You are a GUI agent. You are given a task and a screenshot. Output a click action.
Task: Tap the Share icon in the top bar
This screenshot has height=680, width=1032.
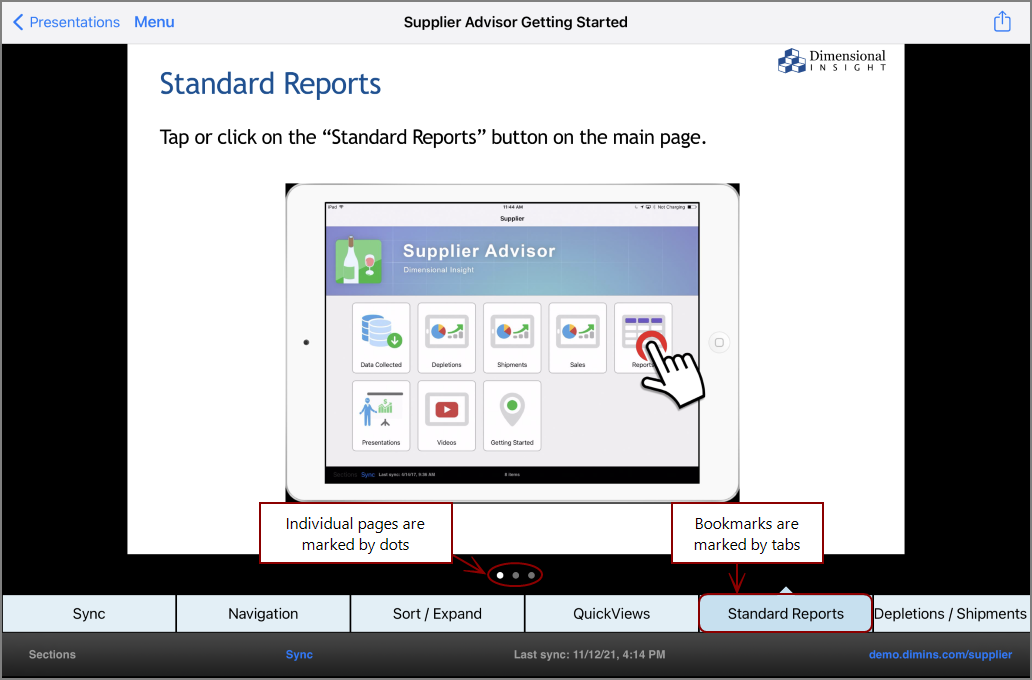point(1002,20)
